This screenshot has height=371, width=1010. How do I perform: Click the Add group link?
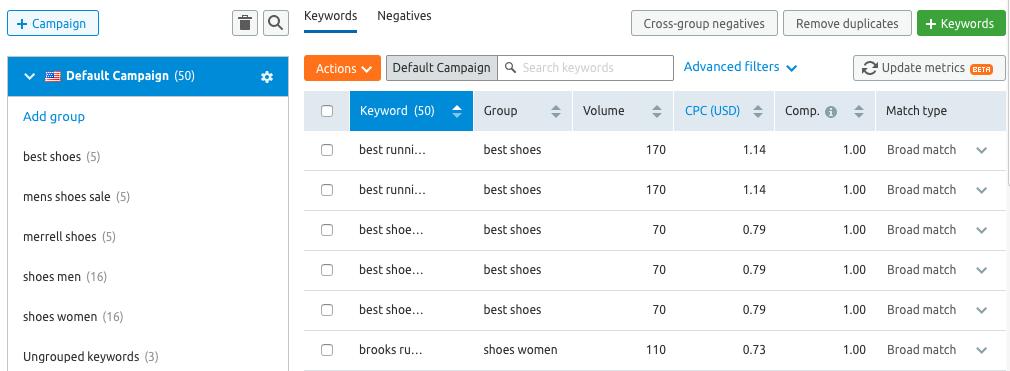pyautogui.click(x=54, y=117)
